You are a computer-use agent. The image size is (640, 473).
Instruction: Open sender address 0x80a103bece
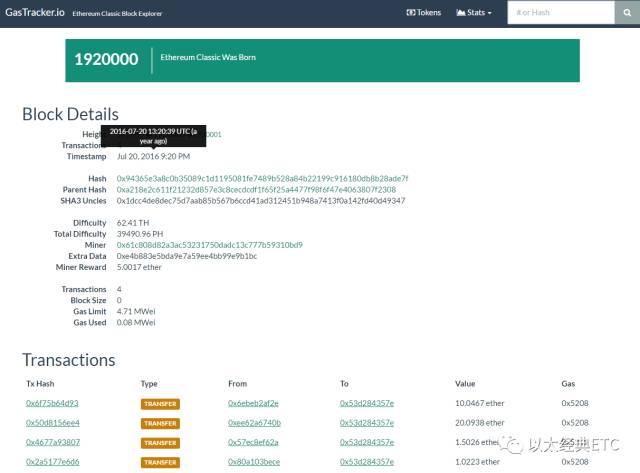coord(254,462)
